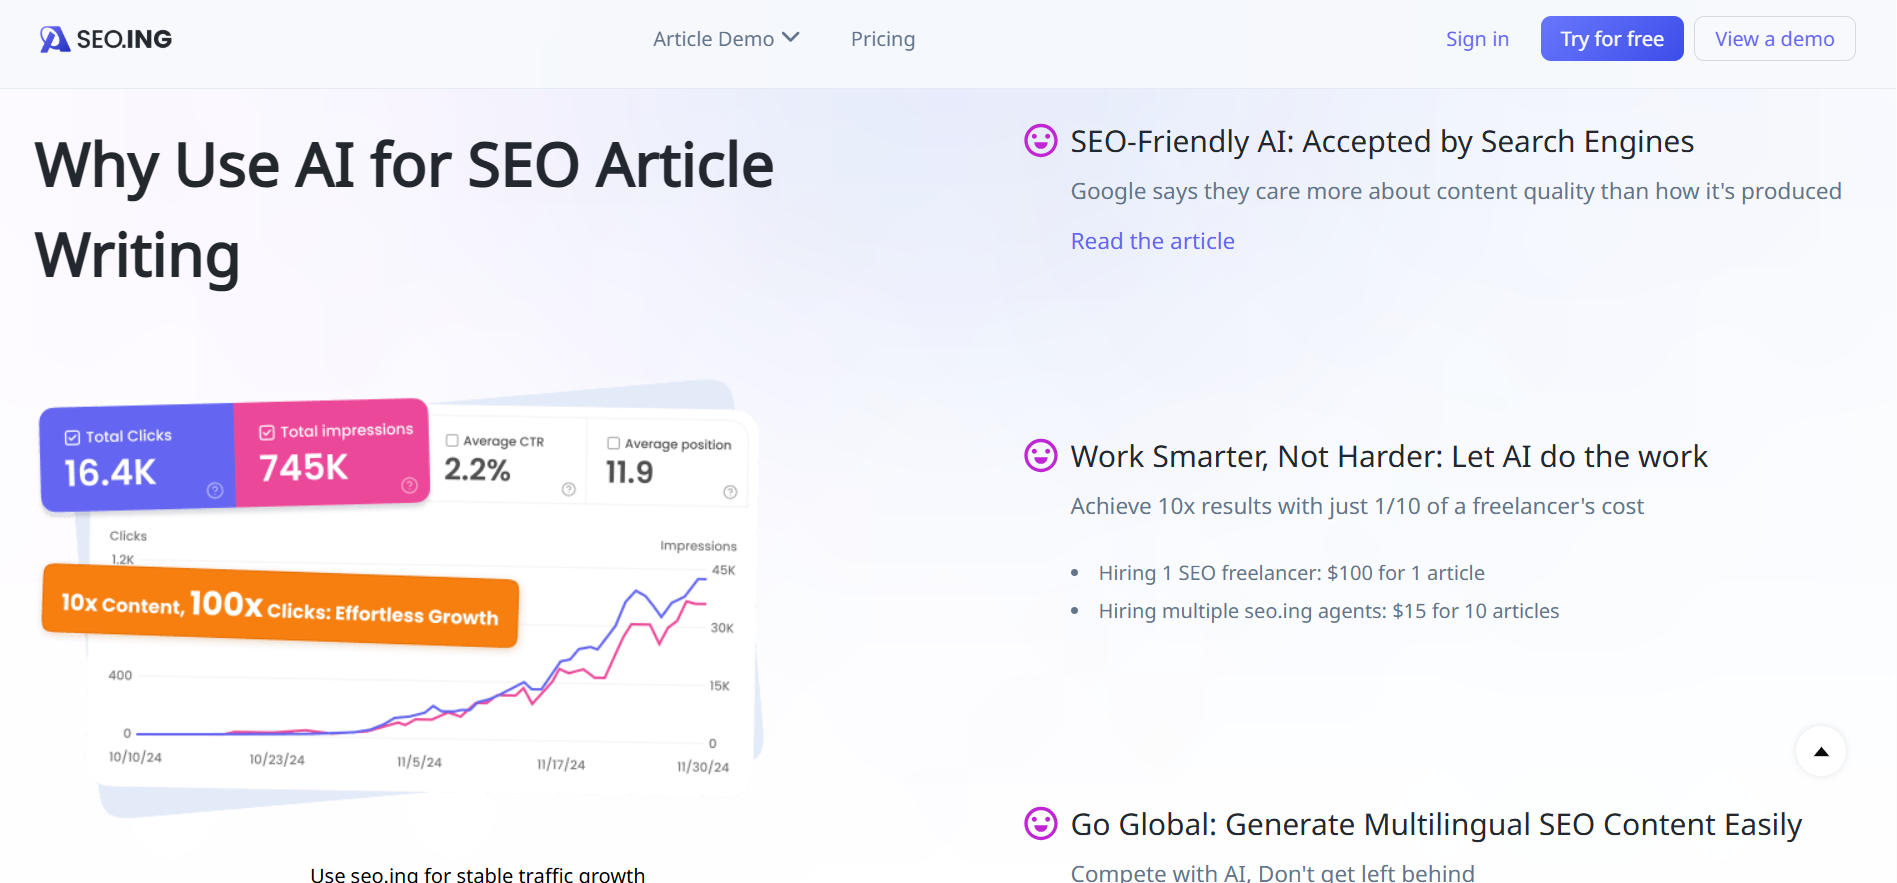The image size is (1897, 883).
Task: Click 'Go Global: Generate Multilingual SEO Content Easily' heading
Action: (x=1436, y=825)
